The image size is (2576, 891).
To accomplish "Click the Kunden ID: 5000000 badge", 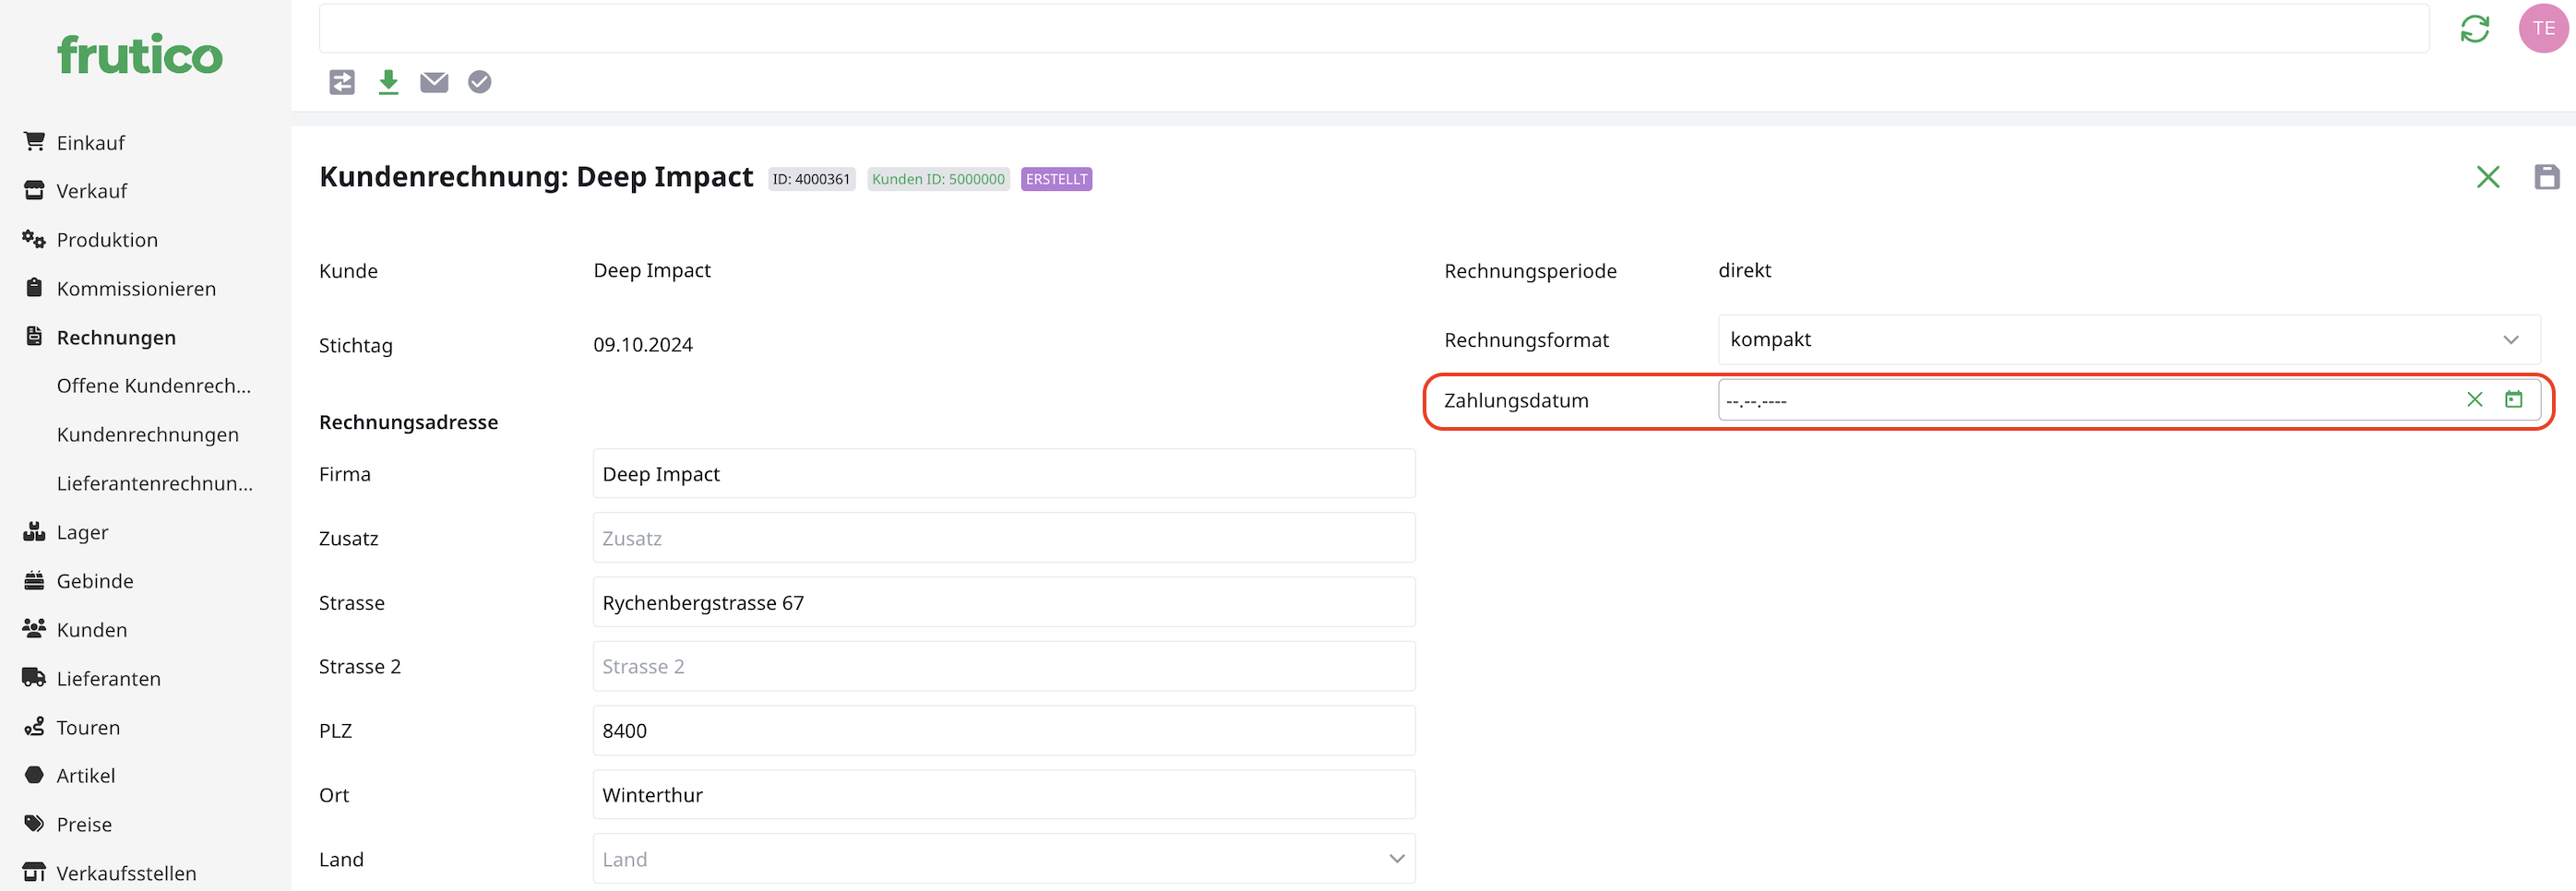I will pos(938,179).
